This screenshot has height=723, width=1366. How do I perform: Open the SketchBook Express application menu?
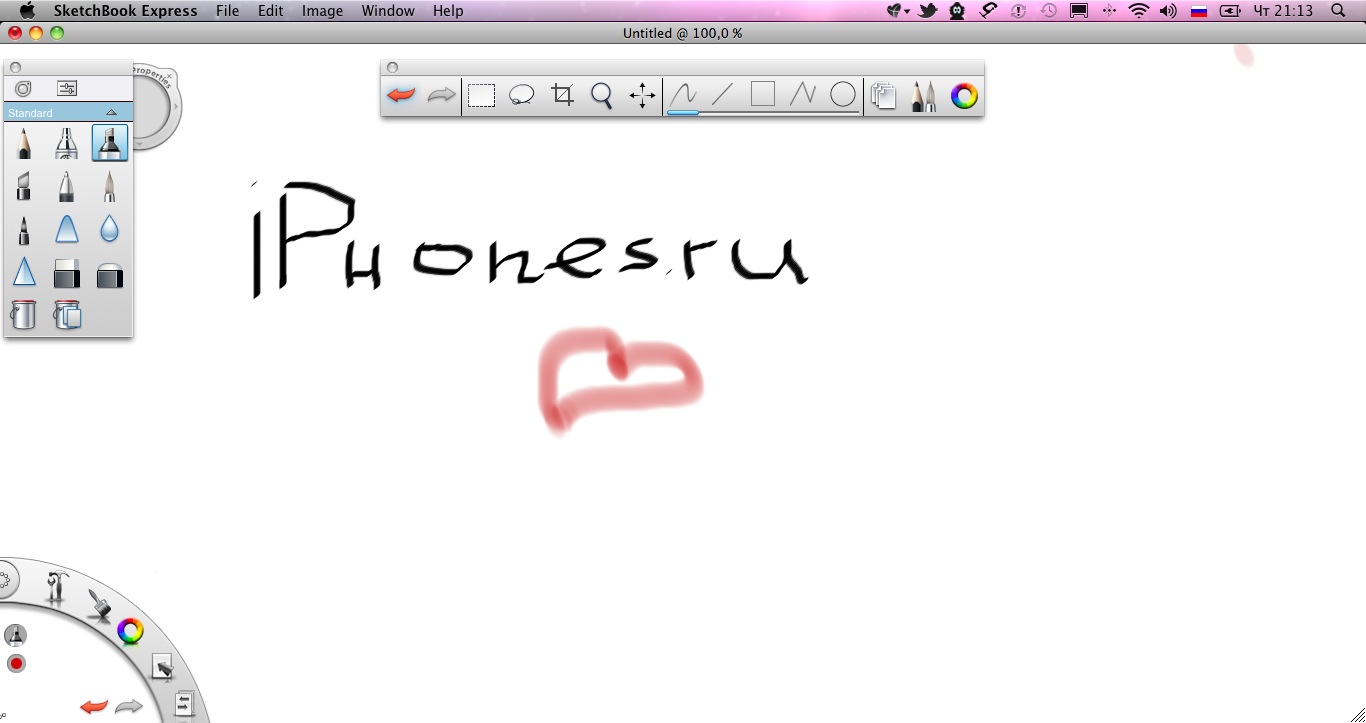125,11
